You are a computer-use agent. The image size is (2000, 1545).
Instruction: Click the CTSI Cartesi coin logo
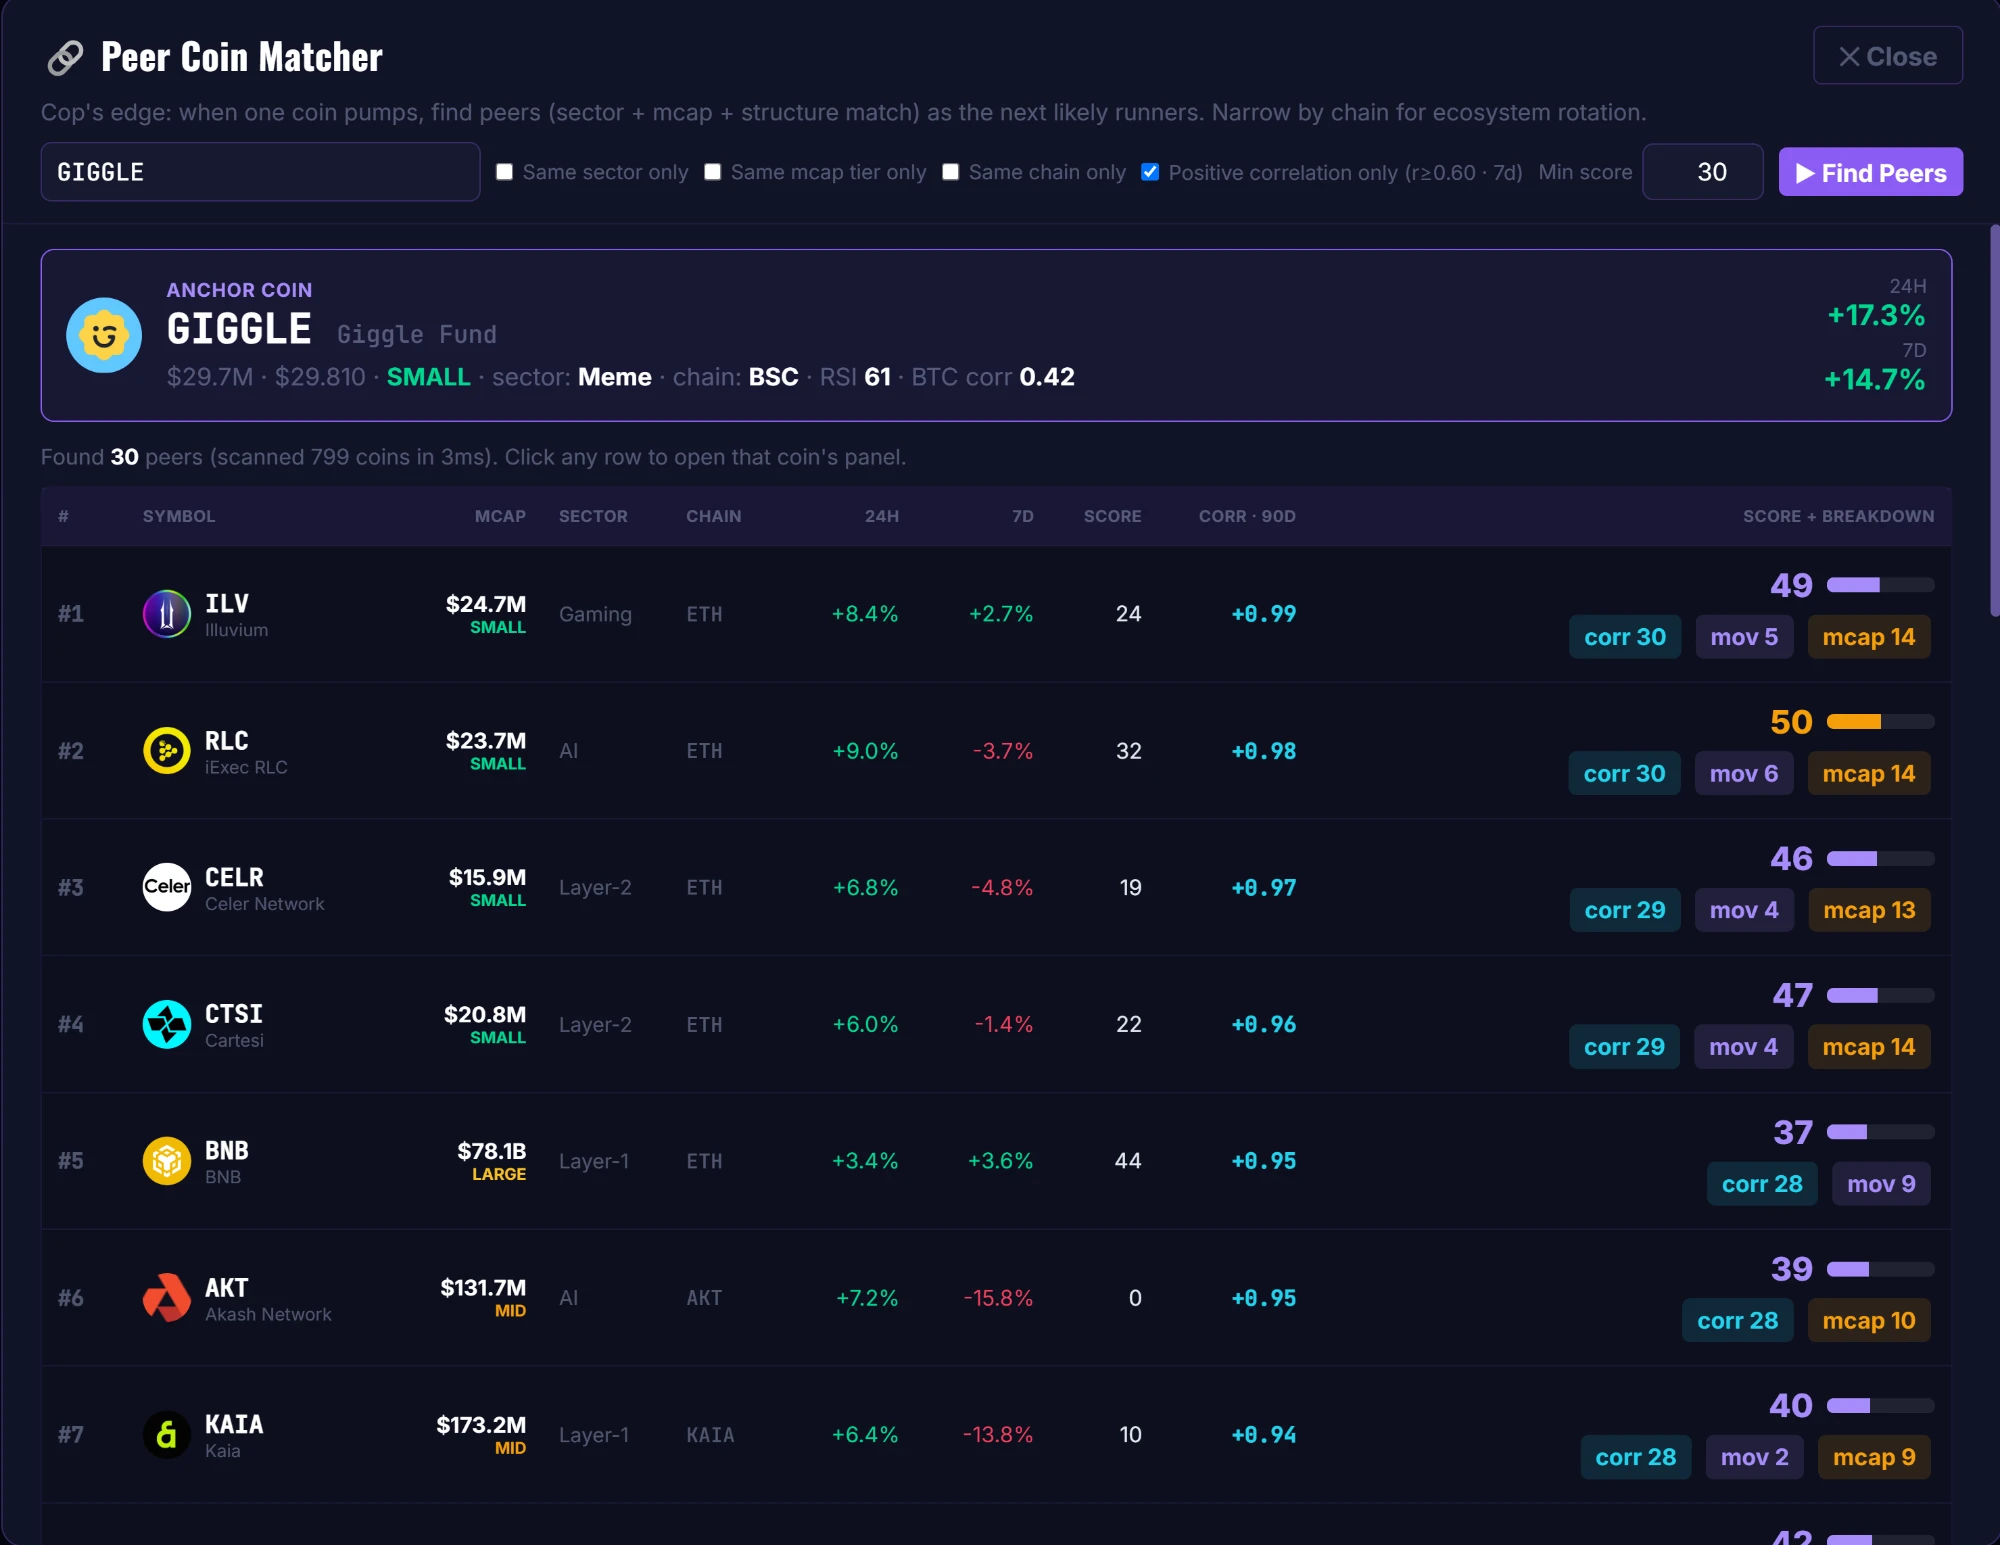click(167, 1024)
